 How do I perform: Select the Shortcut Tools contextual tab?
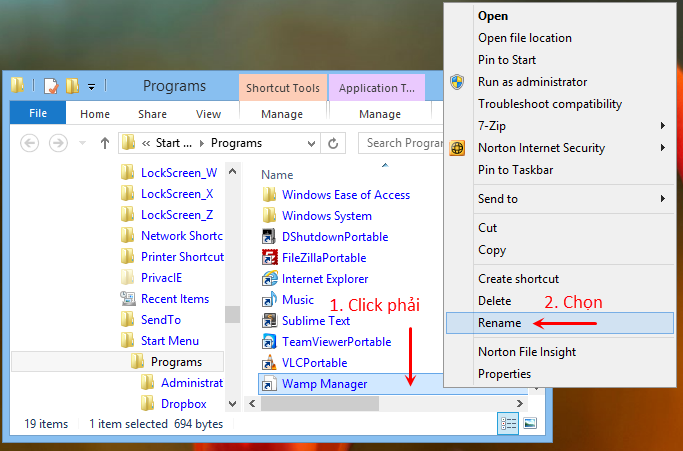283,88
